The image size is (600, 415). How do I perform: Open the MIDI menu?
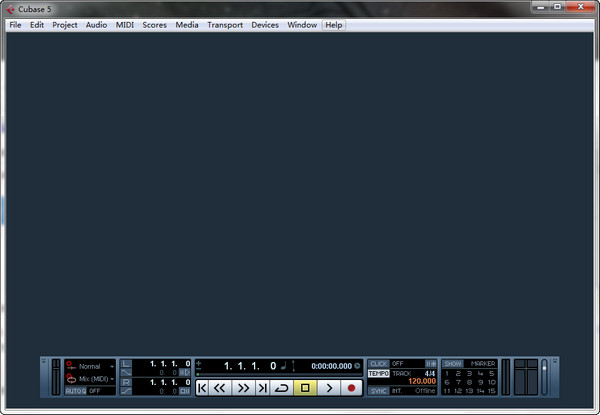click(125, 25)
